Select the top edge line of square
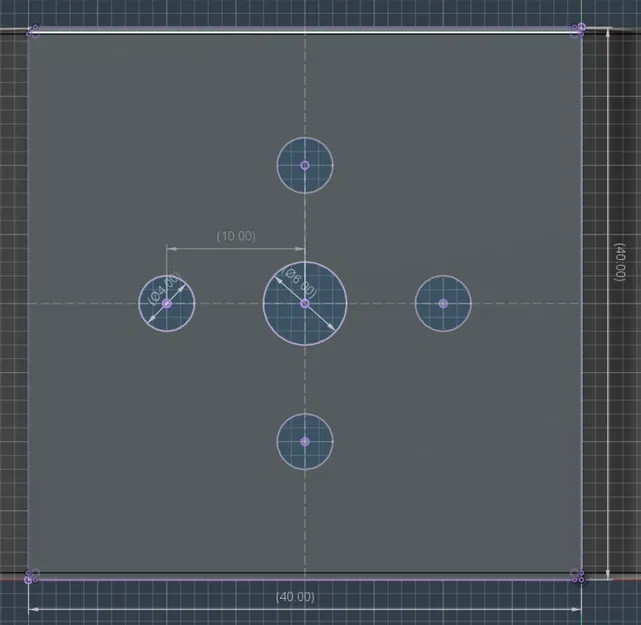 click(x=305, y=29)
